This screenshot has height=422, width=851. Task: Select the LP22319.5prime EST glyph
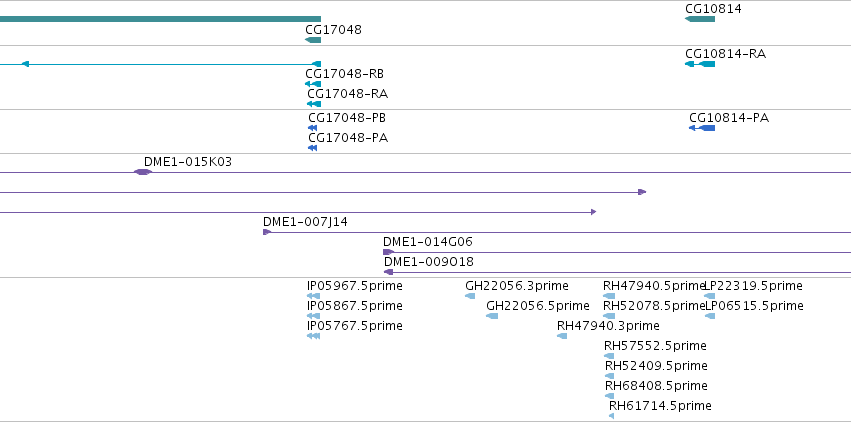710,296
